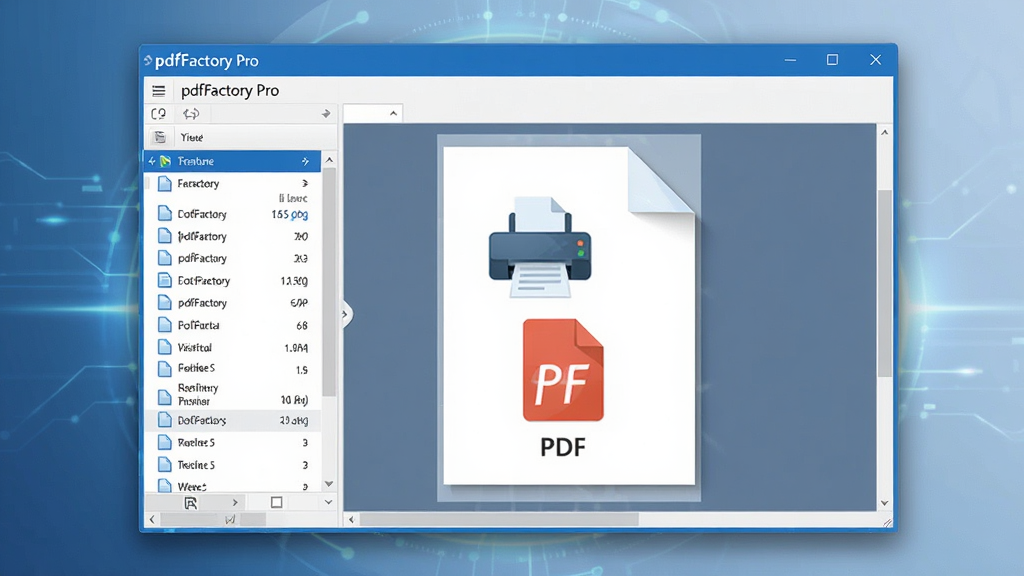This screenshot has height=576, width=1024.
Task: Maximize the pdfFactory Pro window
Action: pyautogui.click(x=832, y=60)
